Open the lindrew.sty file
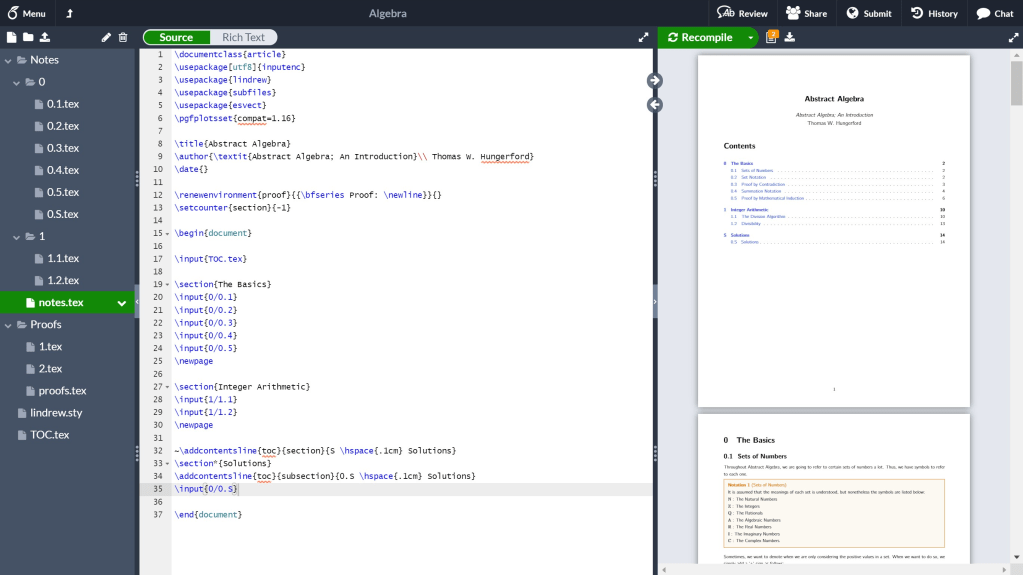 pos(55,413)
